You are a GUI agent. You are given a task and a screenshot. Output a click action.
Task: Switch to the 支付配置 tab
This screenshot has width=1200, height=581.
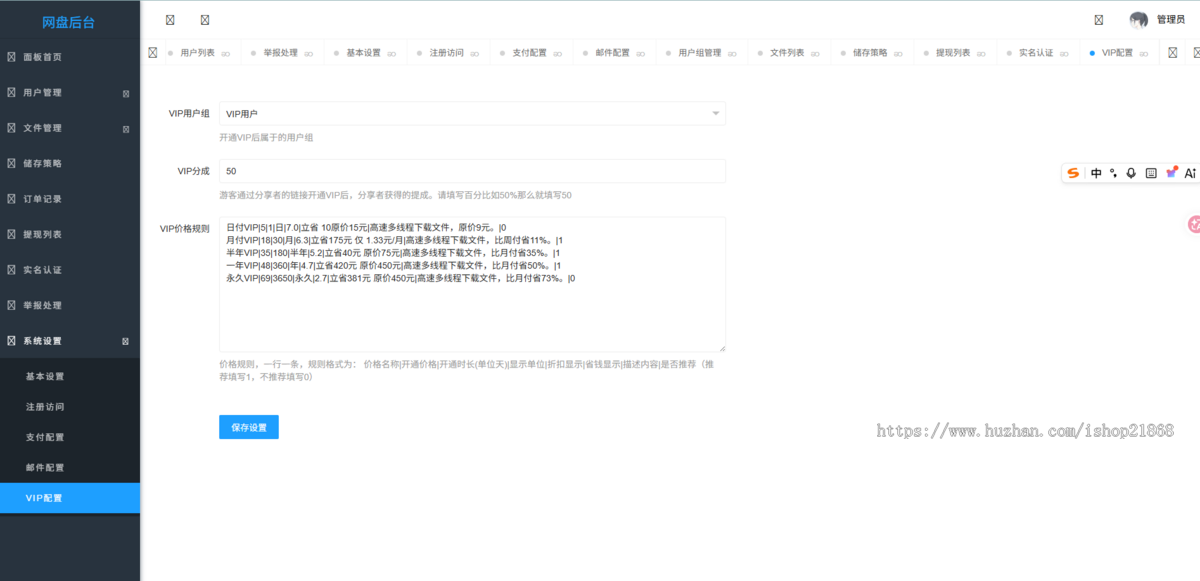pos(529,53)
